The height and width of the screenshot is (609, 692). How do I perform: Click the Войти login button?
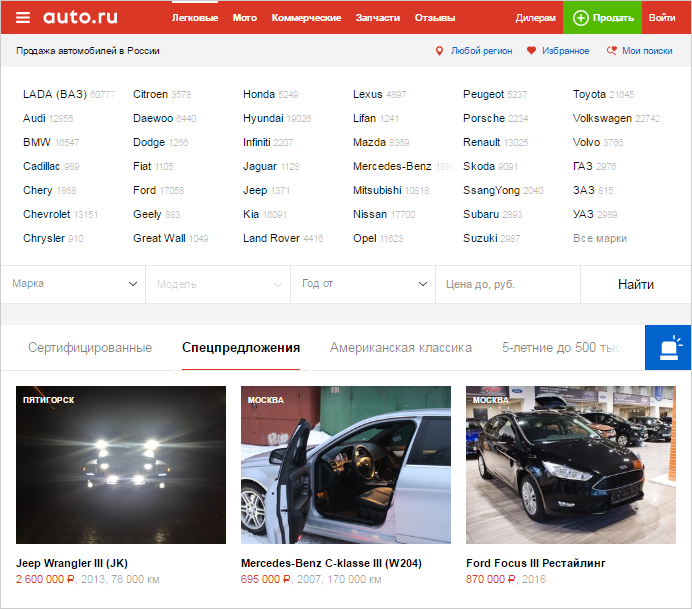click(x=662, y=18)
